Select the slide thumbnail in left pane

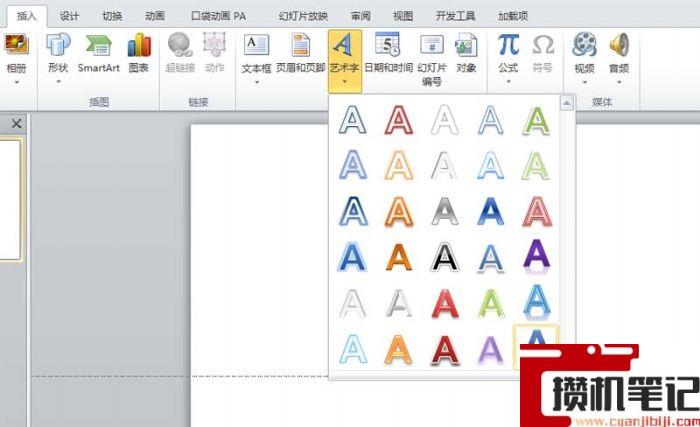click(x=10, y=200)
